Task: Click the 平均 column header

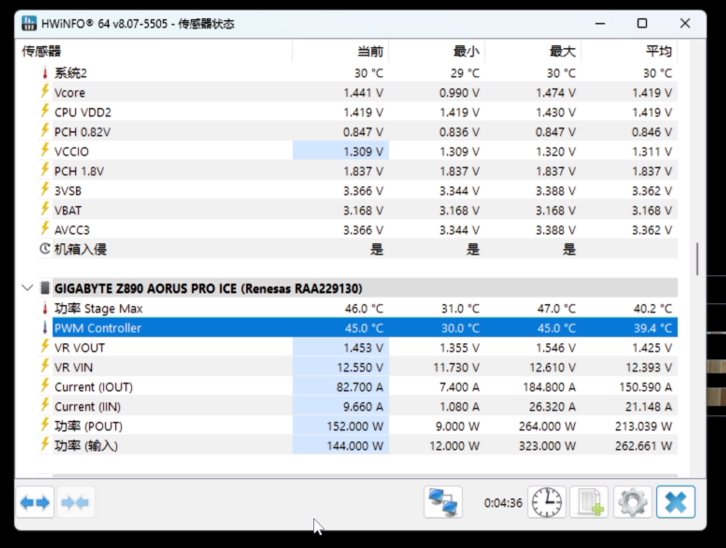Action: point(658,51)
